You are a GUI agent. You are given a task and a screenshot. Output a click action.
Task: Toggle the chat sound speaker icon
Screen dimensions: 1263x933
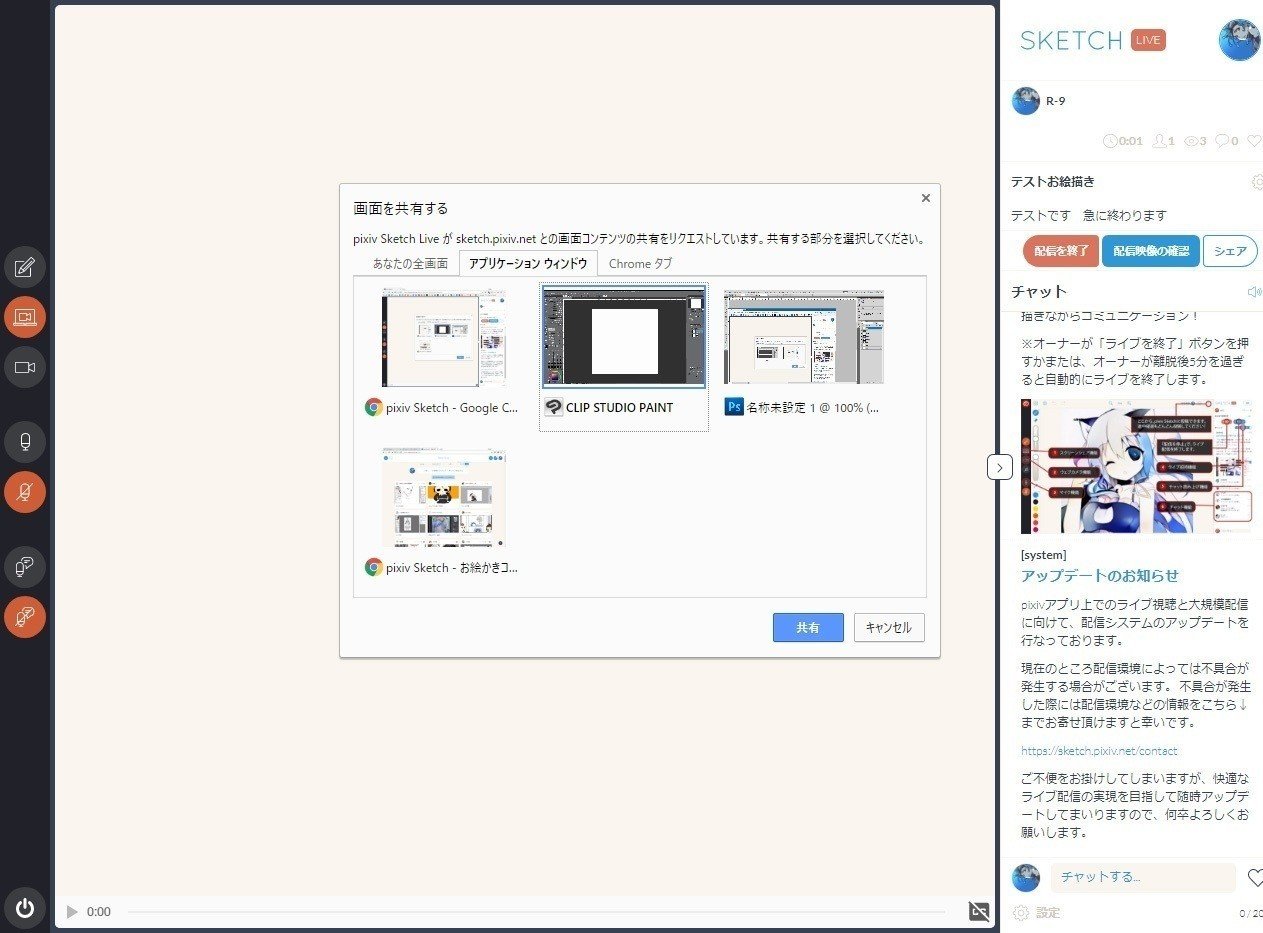[1255, 292]
